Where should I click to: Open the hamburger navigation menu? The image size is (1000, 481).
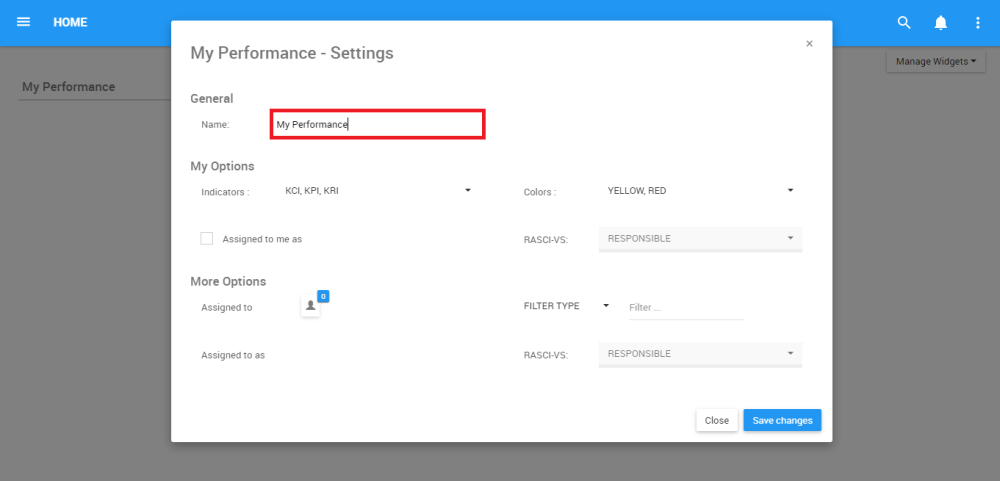(24, 22)
